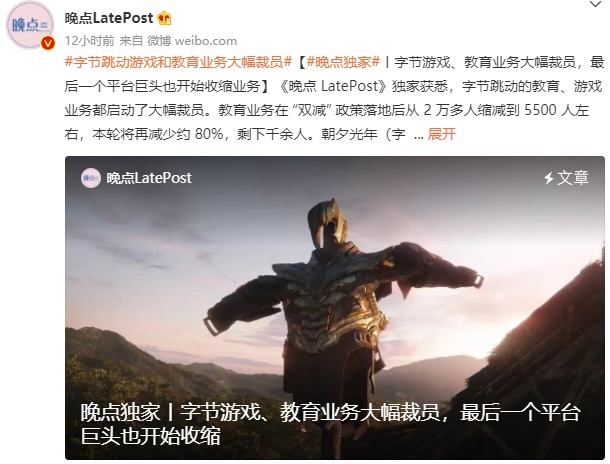Click 晚点LatePost name on article card
The image size is (610, 464).
coord(149,178)
